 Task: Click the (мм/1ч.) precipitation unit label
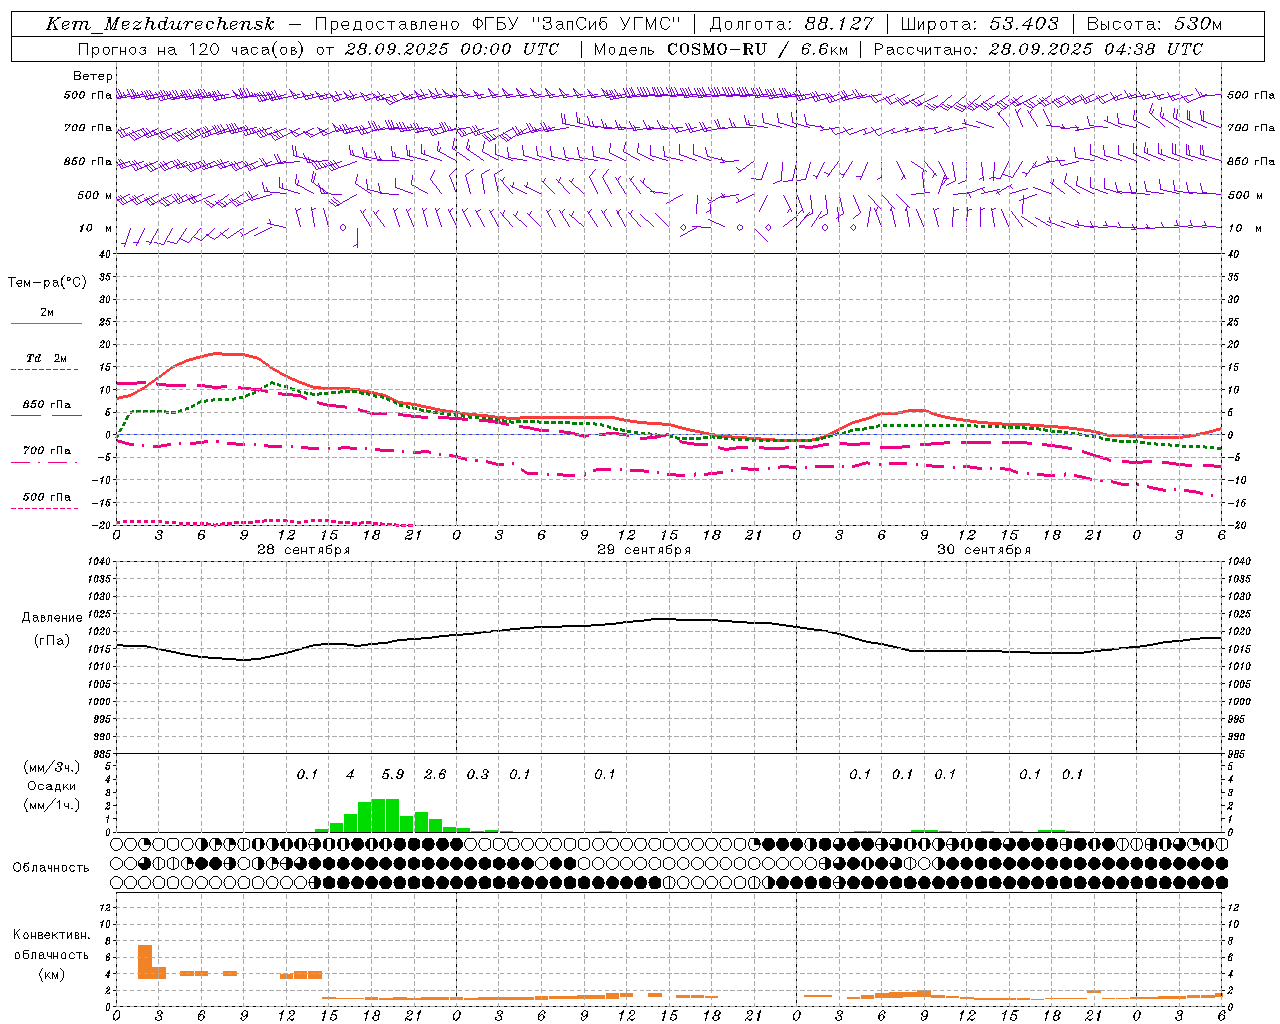coord(52,805)
